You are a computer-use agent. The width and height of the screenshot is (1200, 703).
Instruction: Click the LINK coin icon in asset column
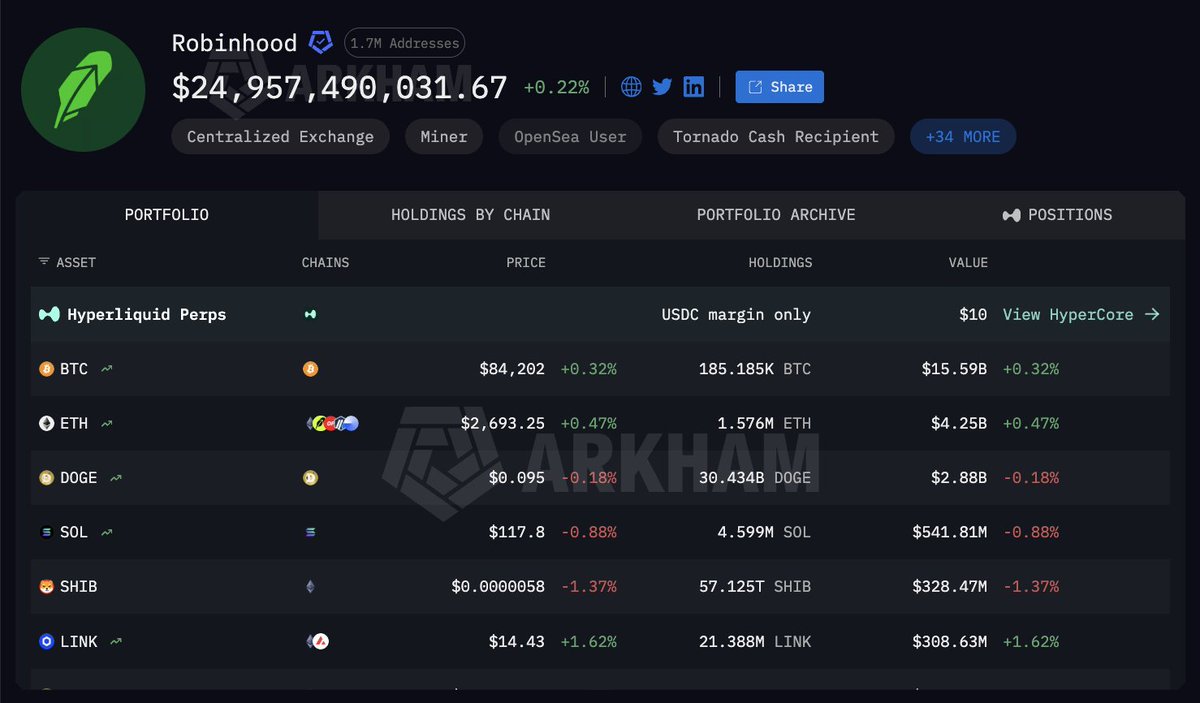[x=46, y=641]
